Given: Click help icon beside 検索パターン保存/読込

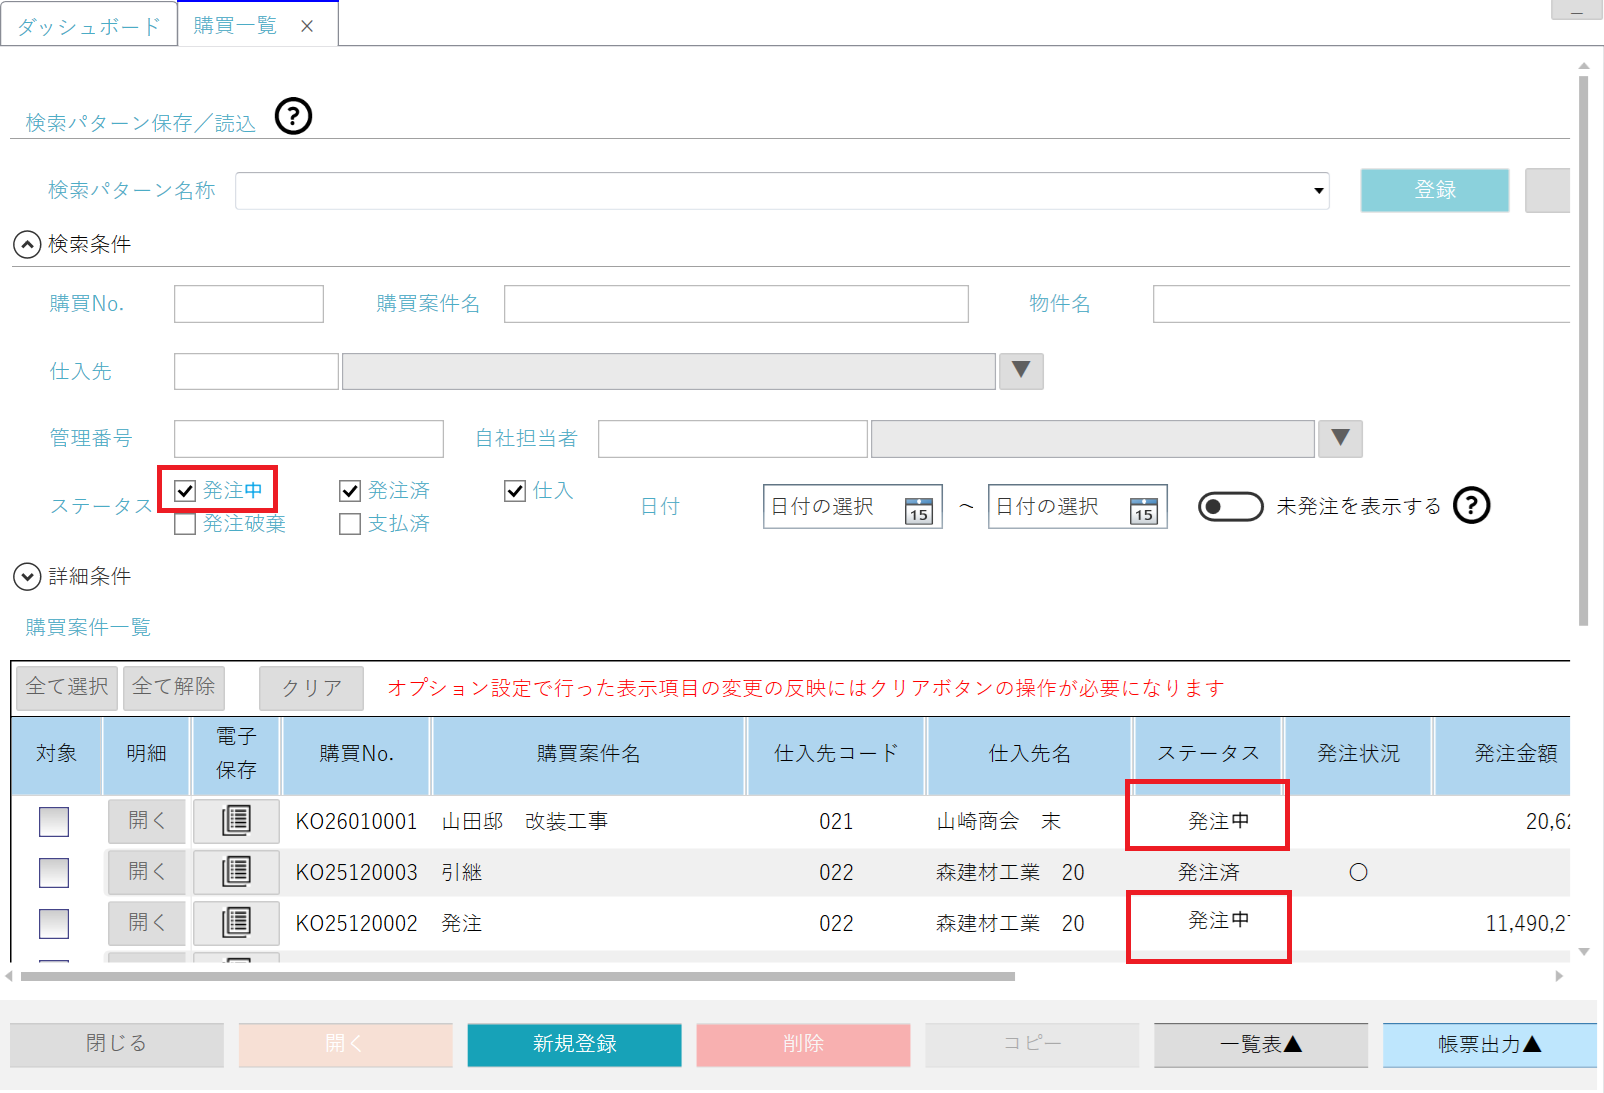Looking at the screenshot, I should pyautogui.click(x=293, y=117).
